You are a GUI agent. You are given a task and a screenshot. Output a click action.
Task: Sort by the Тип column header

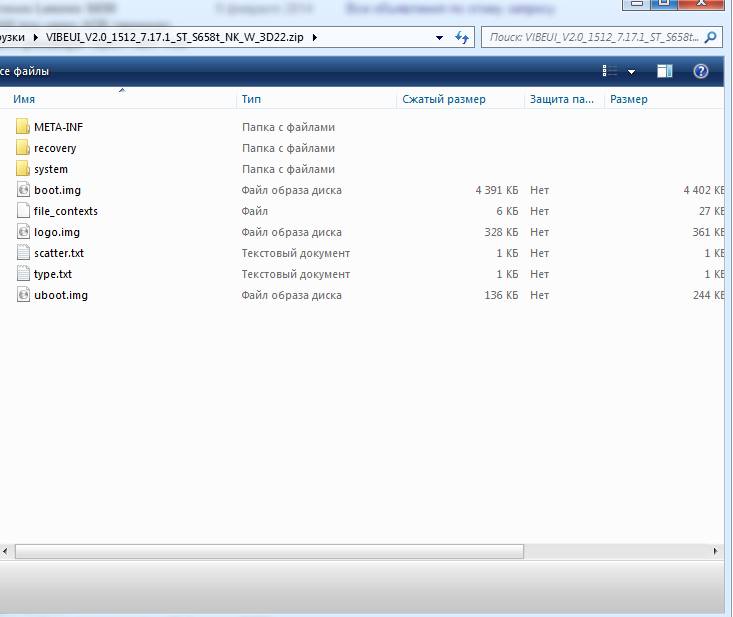pos(251,99)
